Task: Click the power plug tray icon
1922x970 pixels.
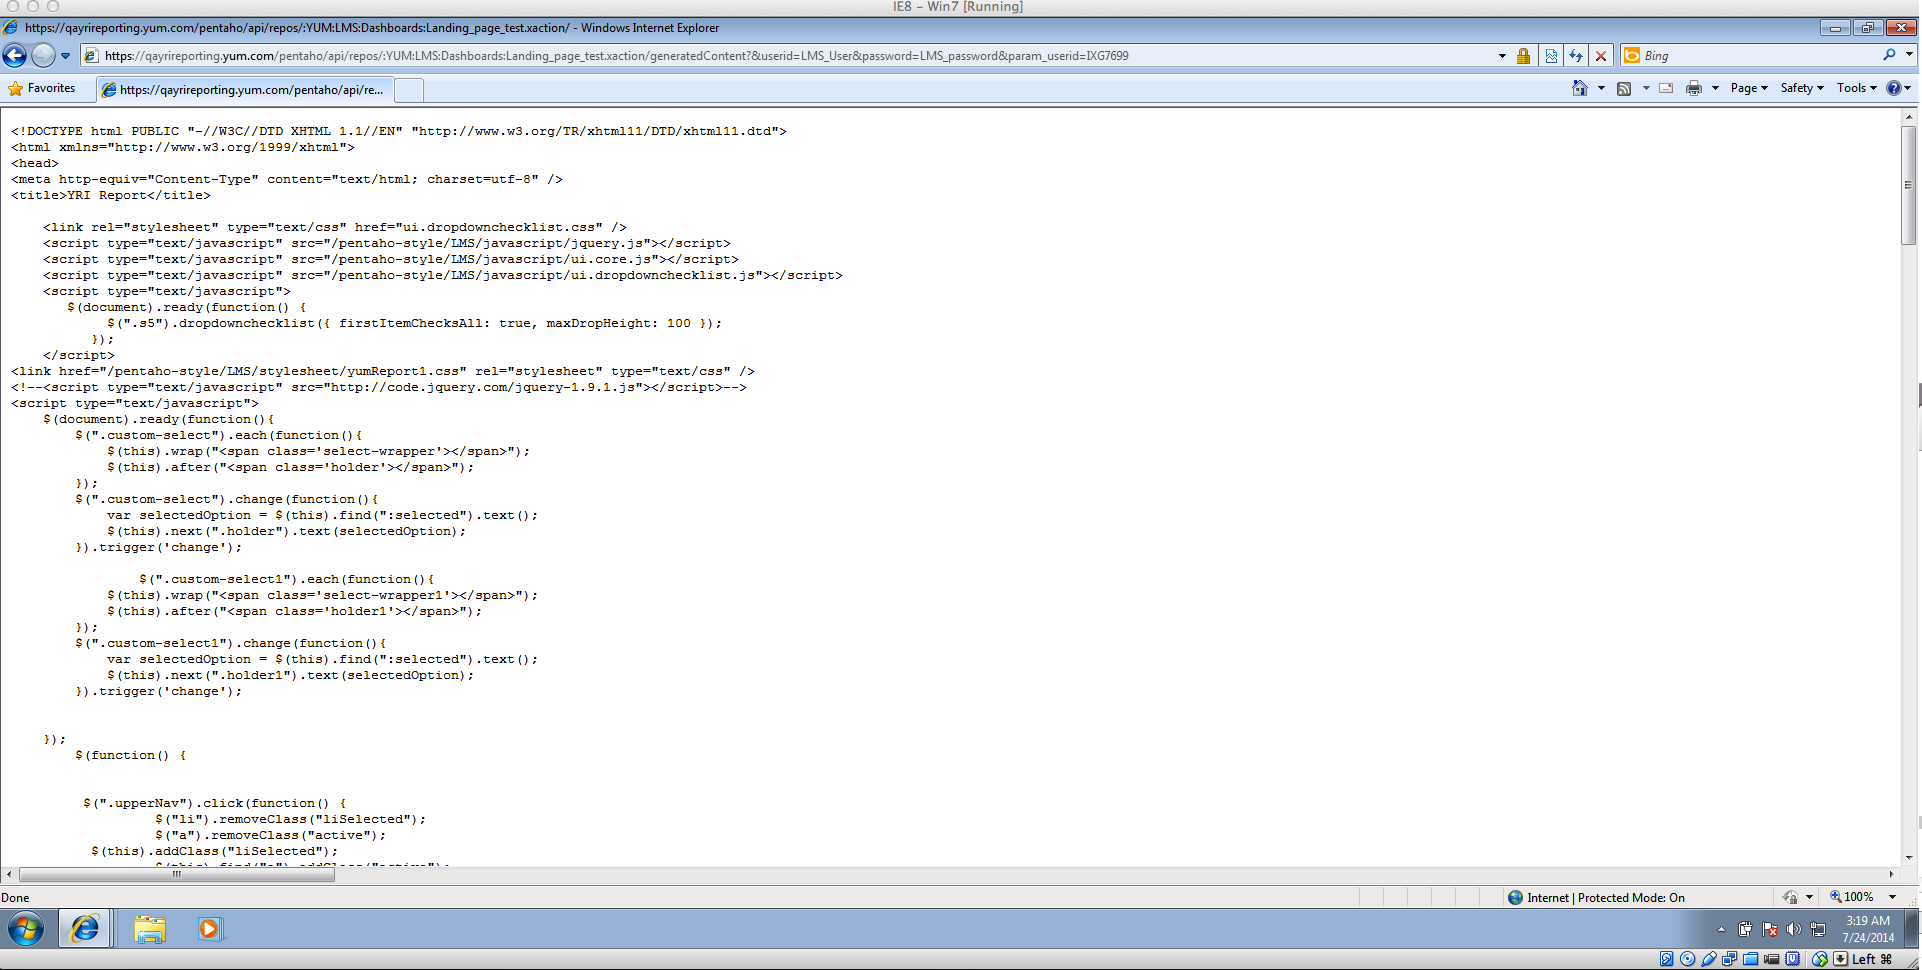Action: [1745, 929]
